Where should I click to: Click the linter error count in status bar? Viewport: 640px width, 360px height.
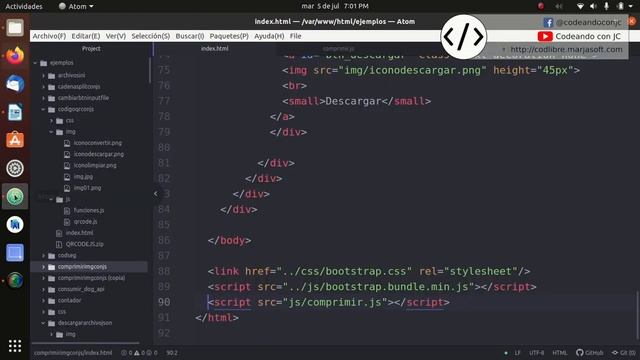(x=127, y=353)
